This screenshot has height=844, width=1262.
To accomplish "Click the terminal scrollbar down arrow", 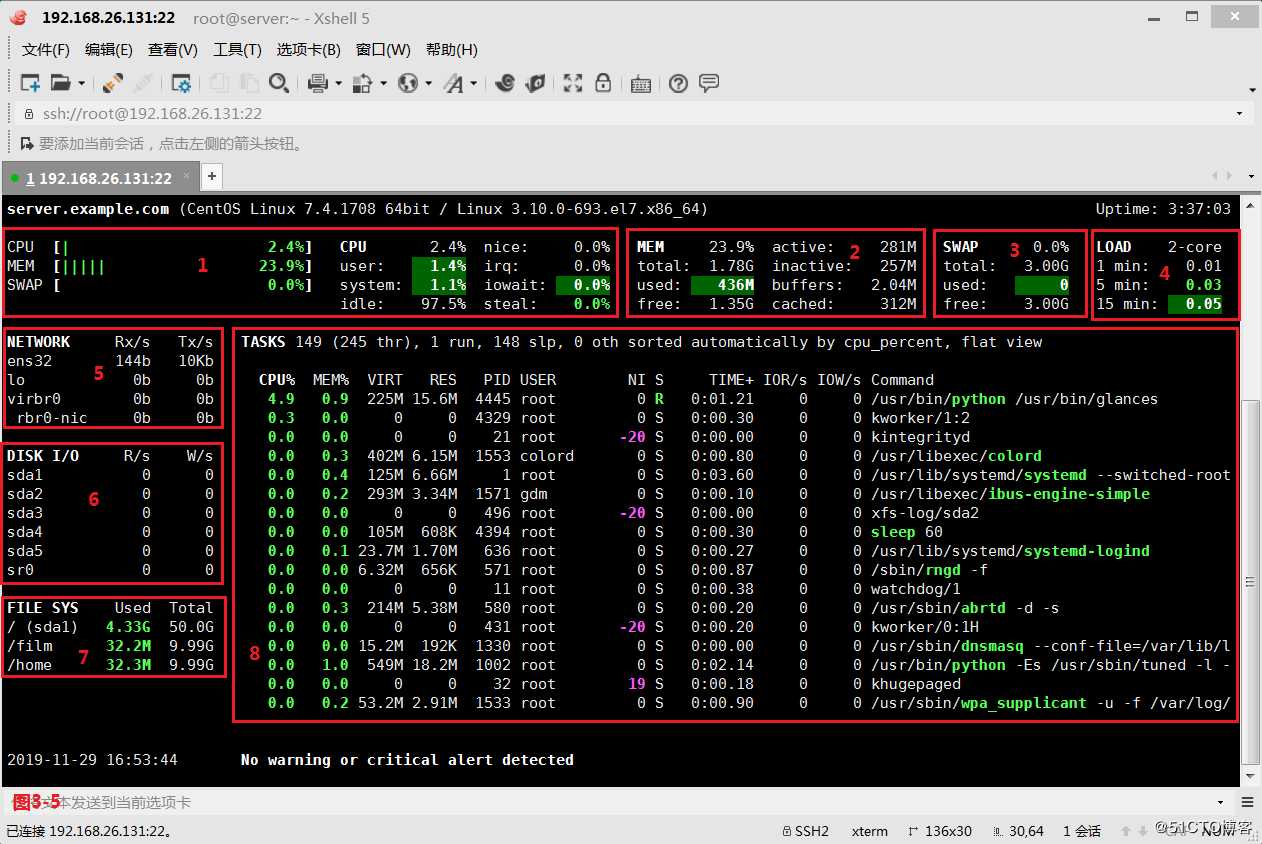I will pos(1250,777).
